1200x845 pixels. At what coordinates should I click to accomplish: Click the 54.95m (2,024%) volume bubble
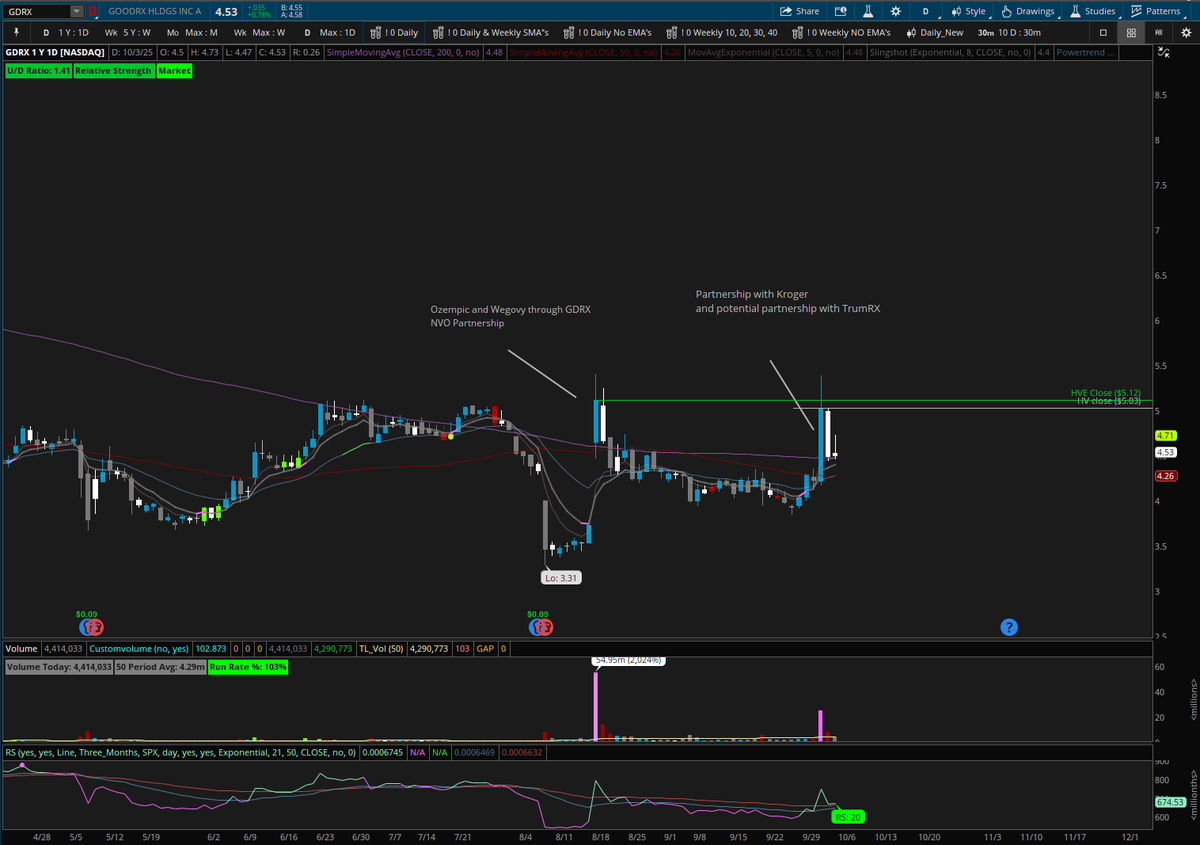(628, 660)
